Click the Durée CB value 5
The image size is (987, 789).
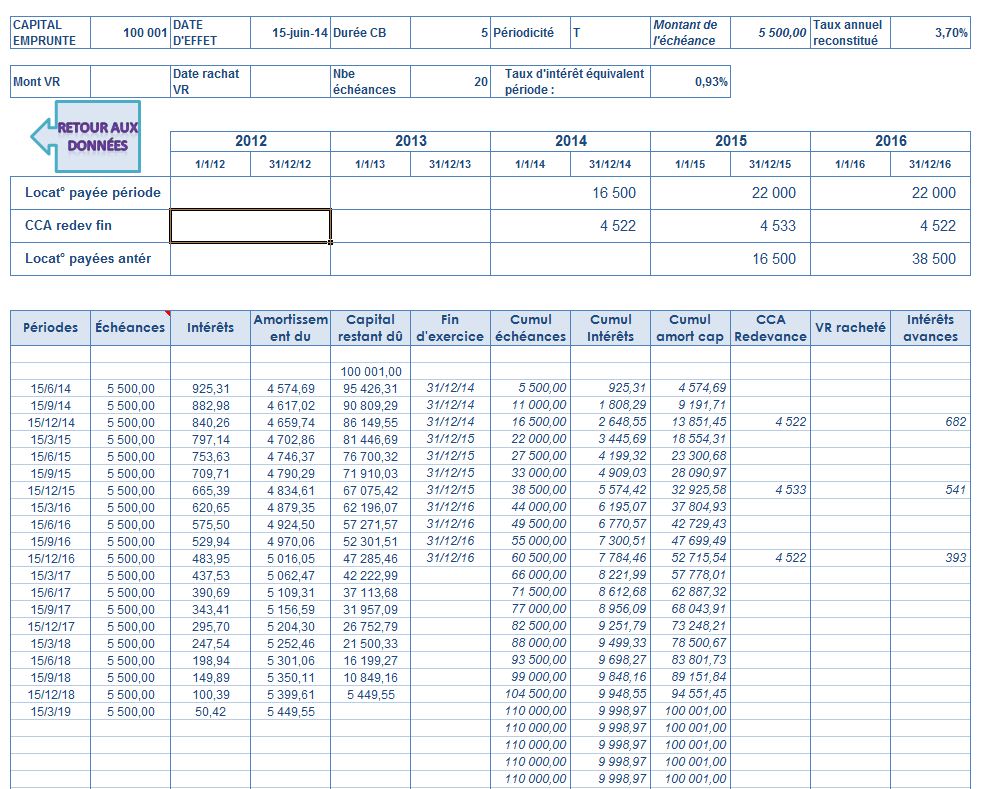click(450, 33)
